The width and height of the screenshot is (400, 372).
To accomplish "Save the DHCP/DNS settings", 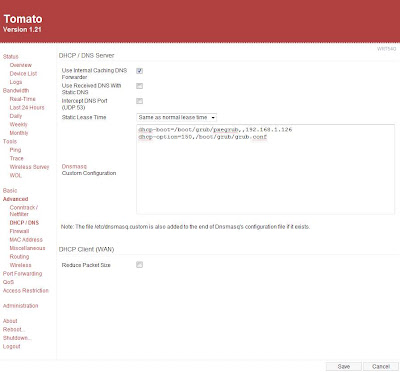I will (x=344, y=366).
